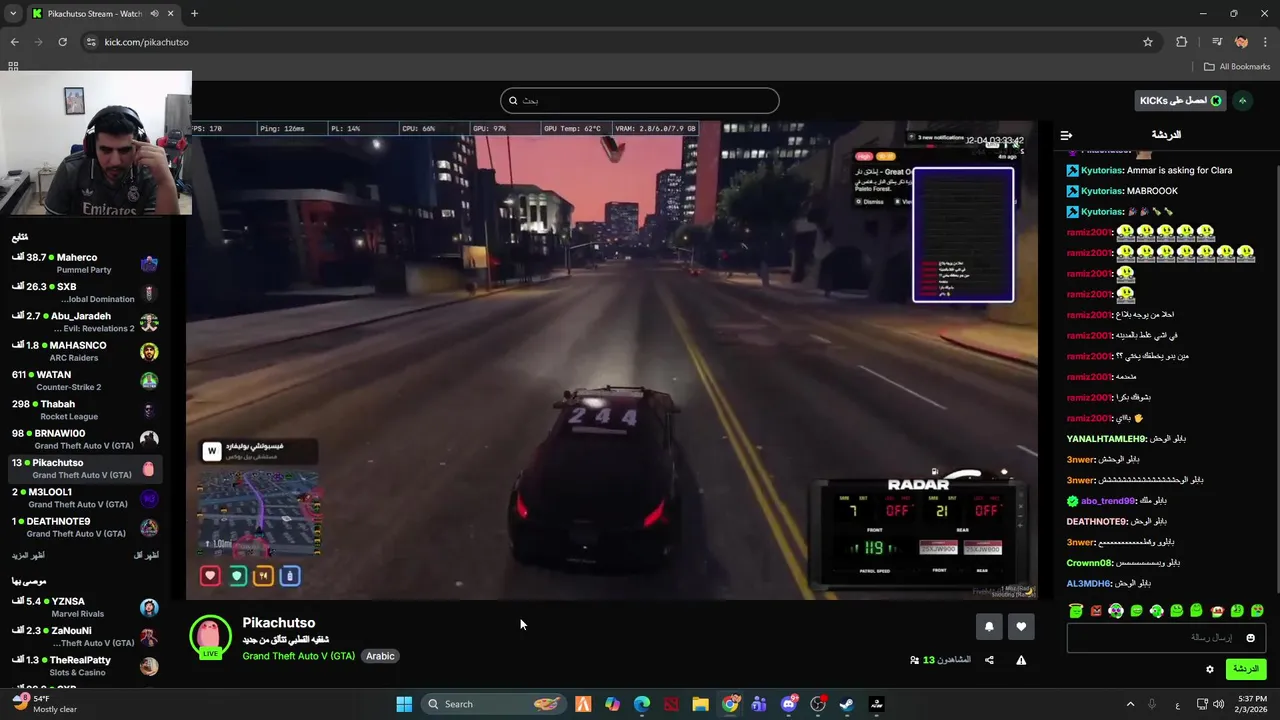This screenshot has width=1280, height=720.
Task: Click the Kyutorias username on the MABROOOK message
Action: click(x=1102, y=191)
